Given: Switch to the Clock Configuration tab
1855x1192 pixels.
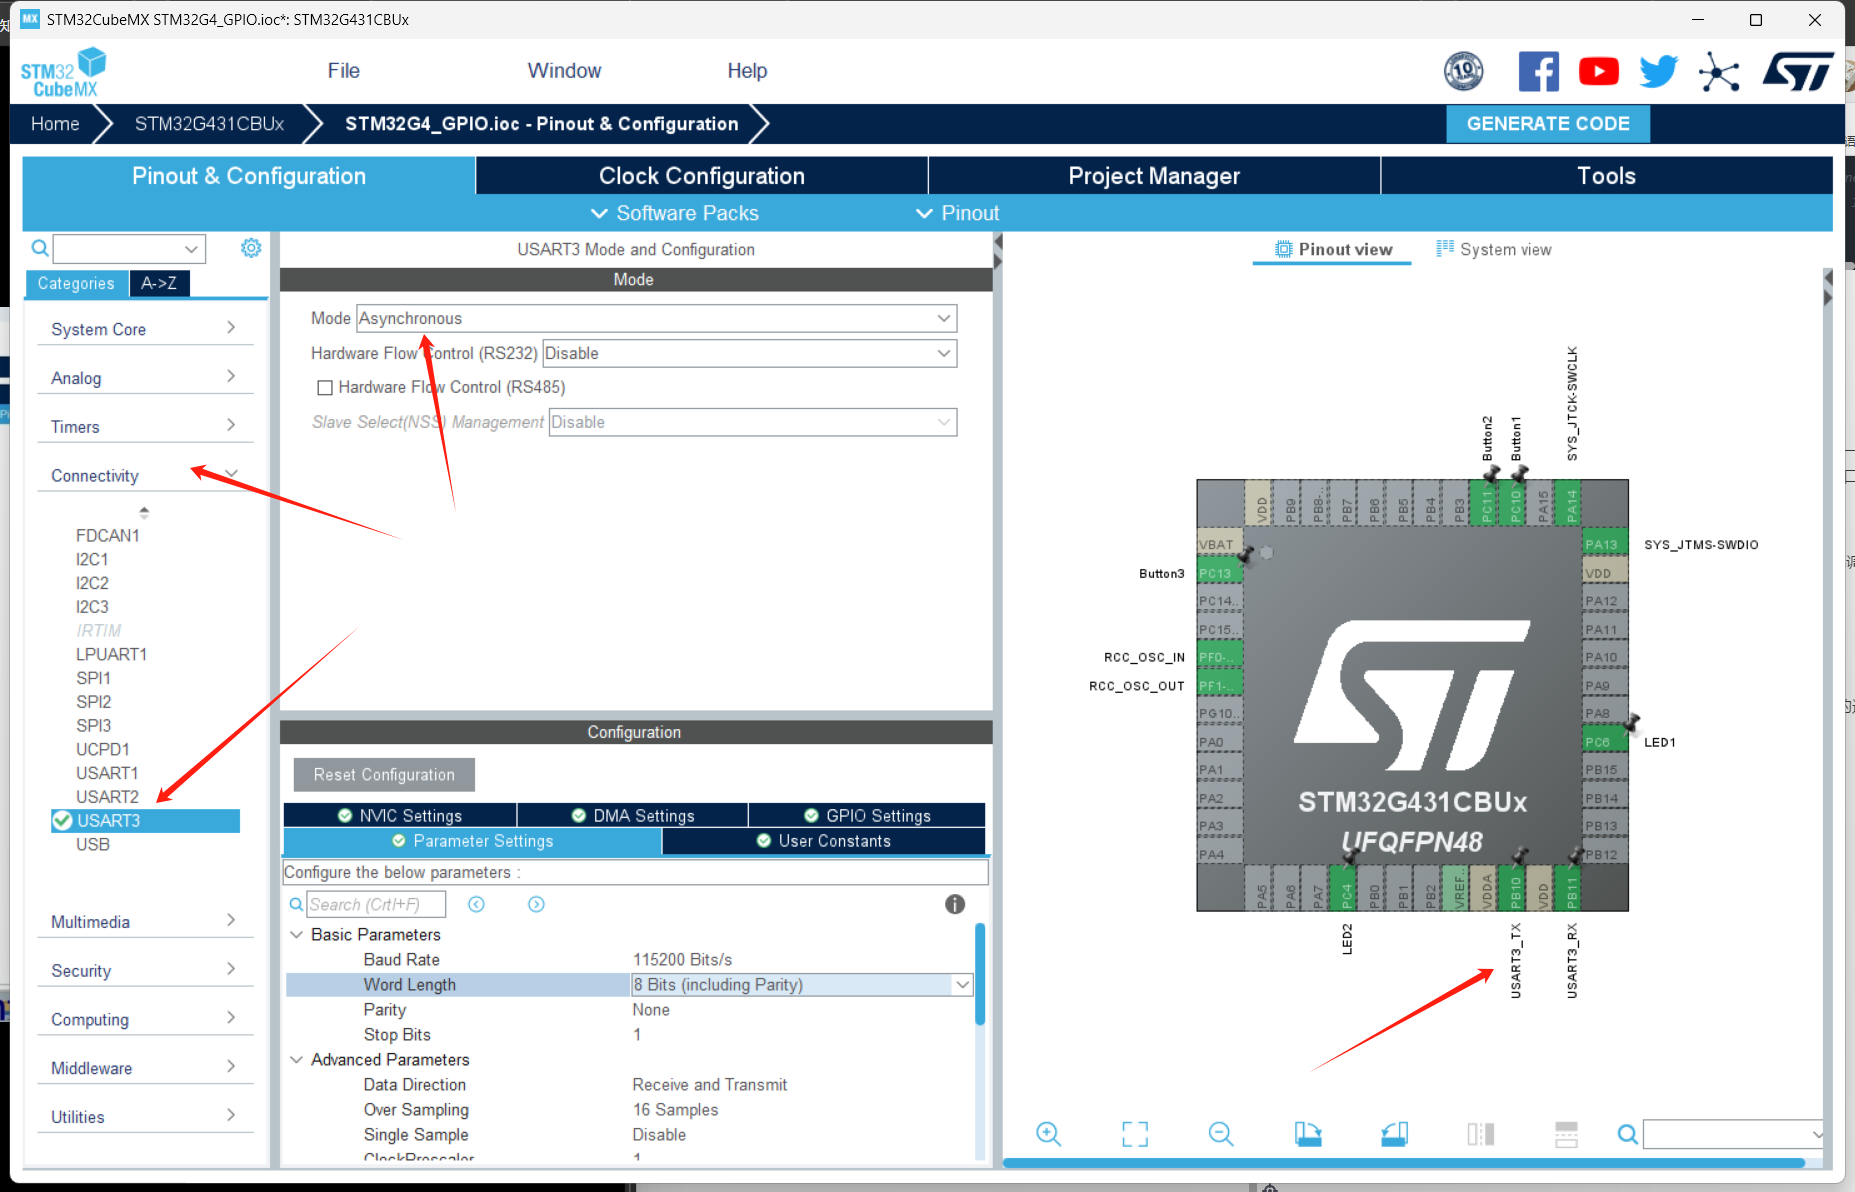Looking at the screenshot, I should point(702,176).
